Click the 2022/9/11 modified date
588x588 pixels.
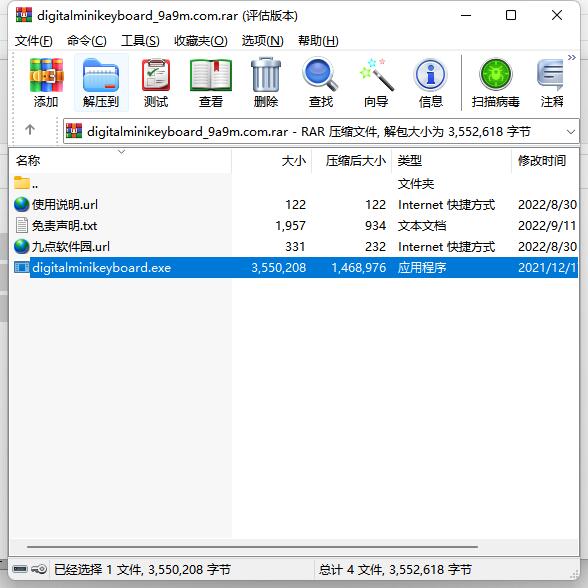tap(547, 225)
